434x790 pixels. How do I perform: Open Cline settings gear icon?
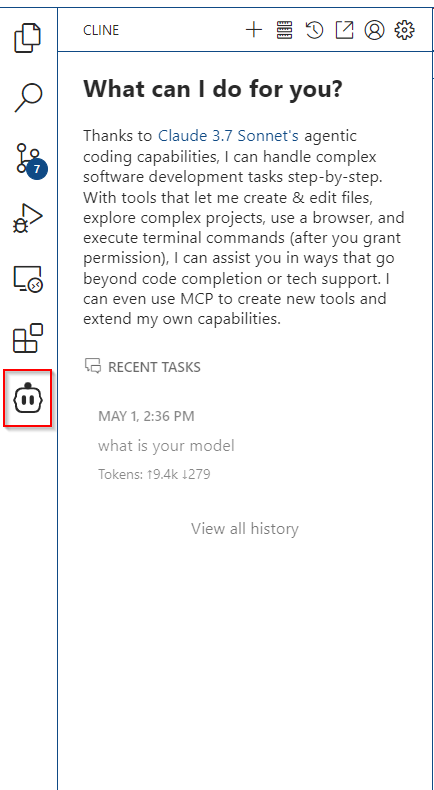pos(404,30)
